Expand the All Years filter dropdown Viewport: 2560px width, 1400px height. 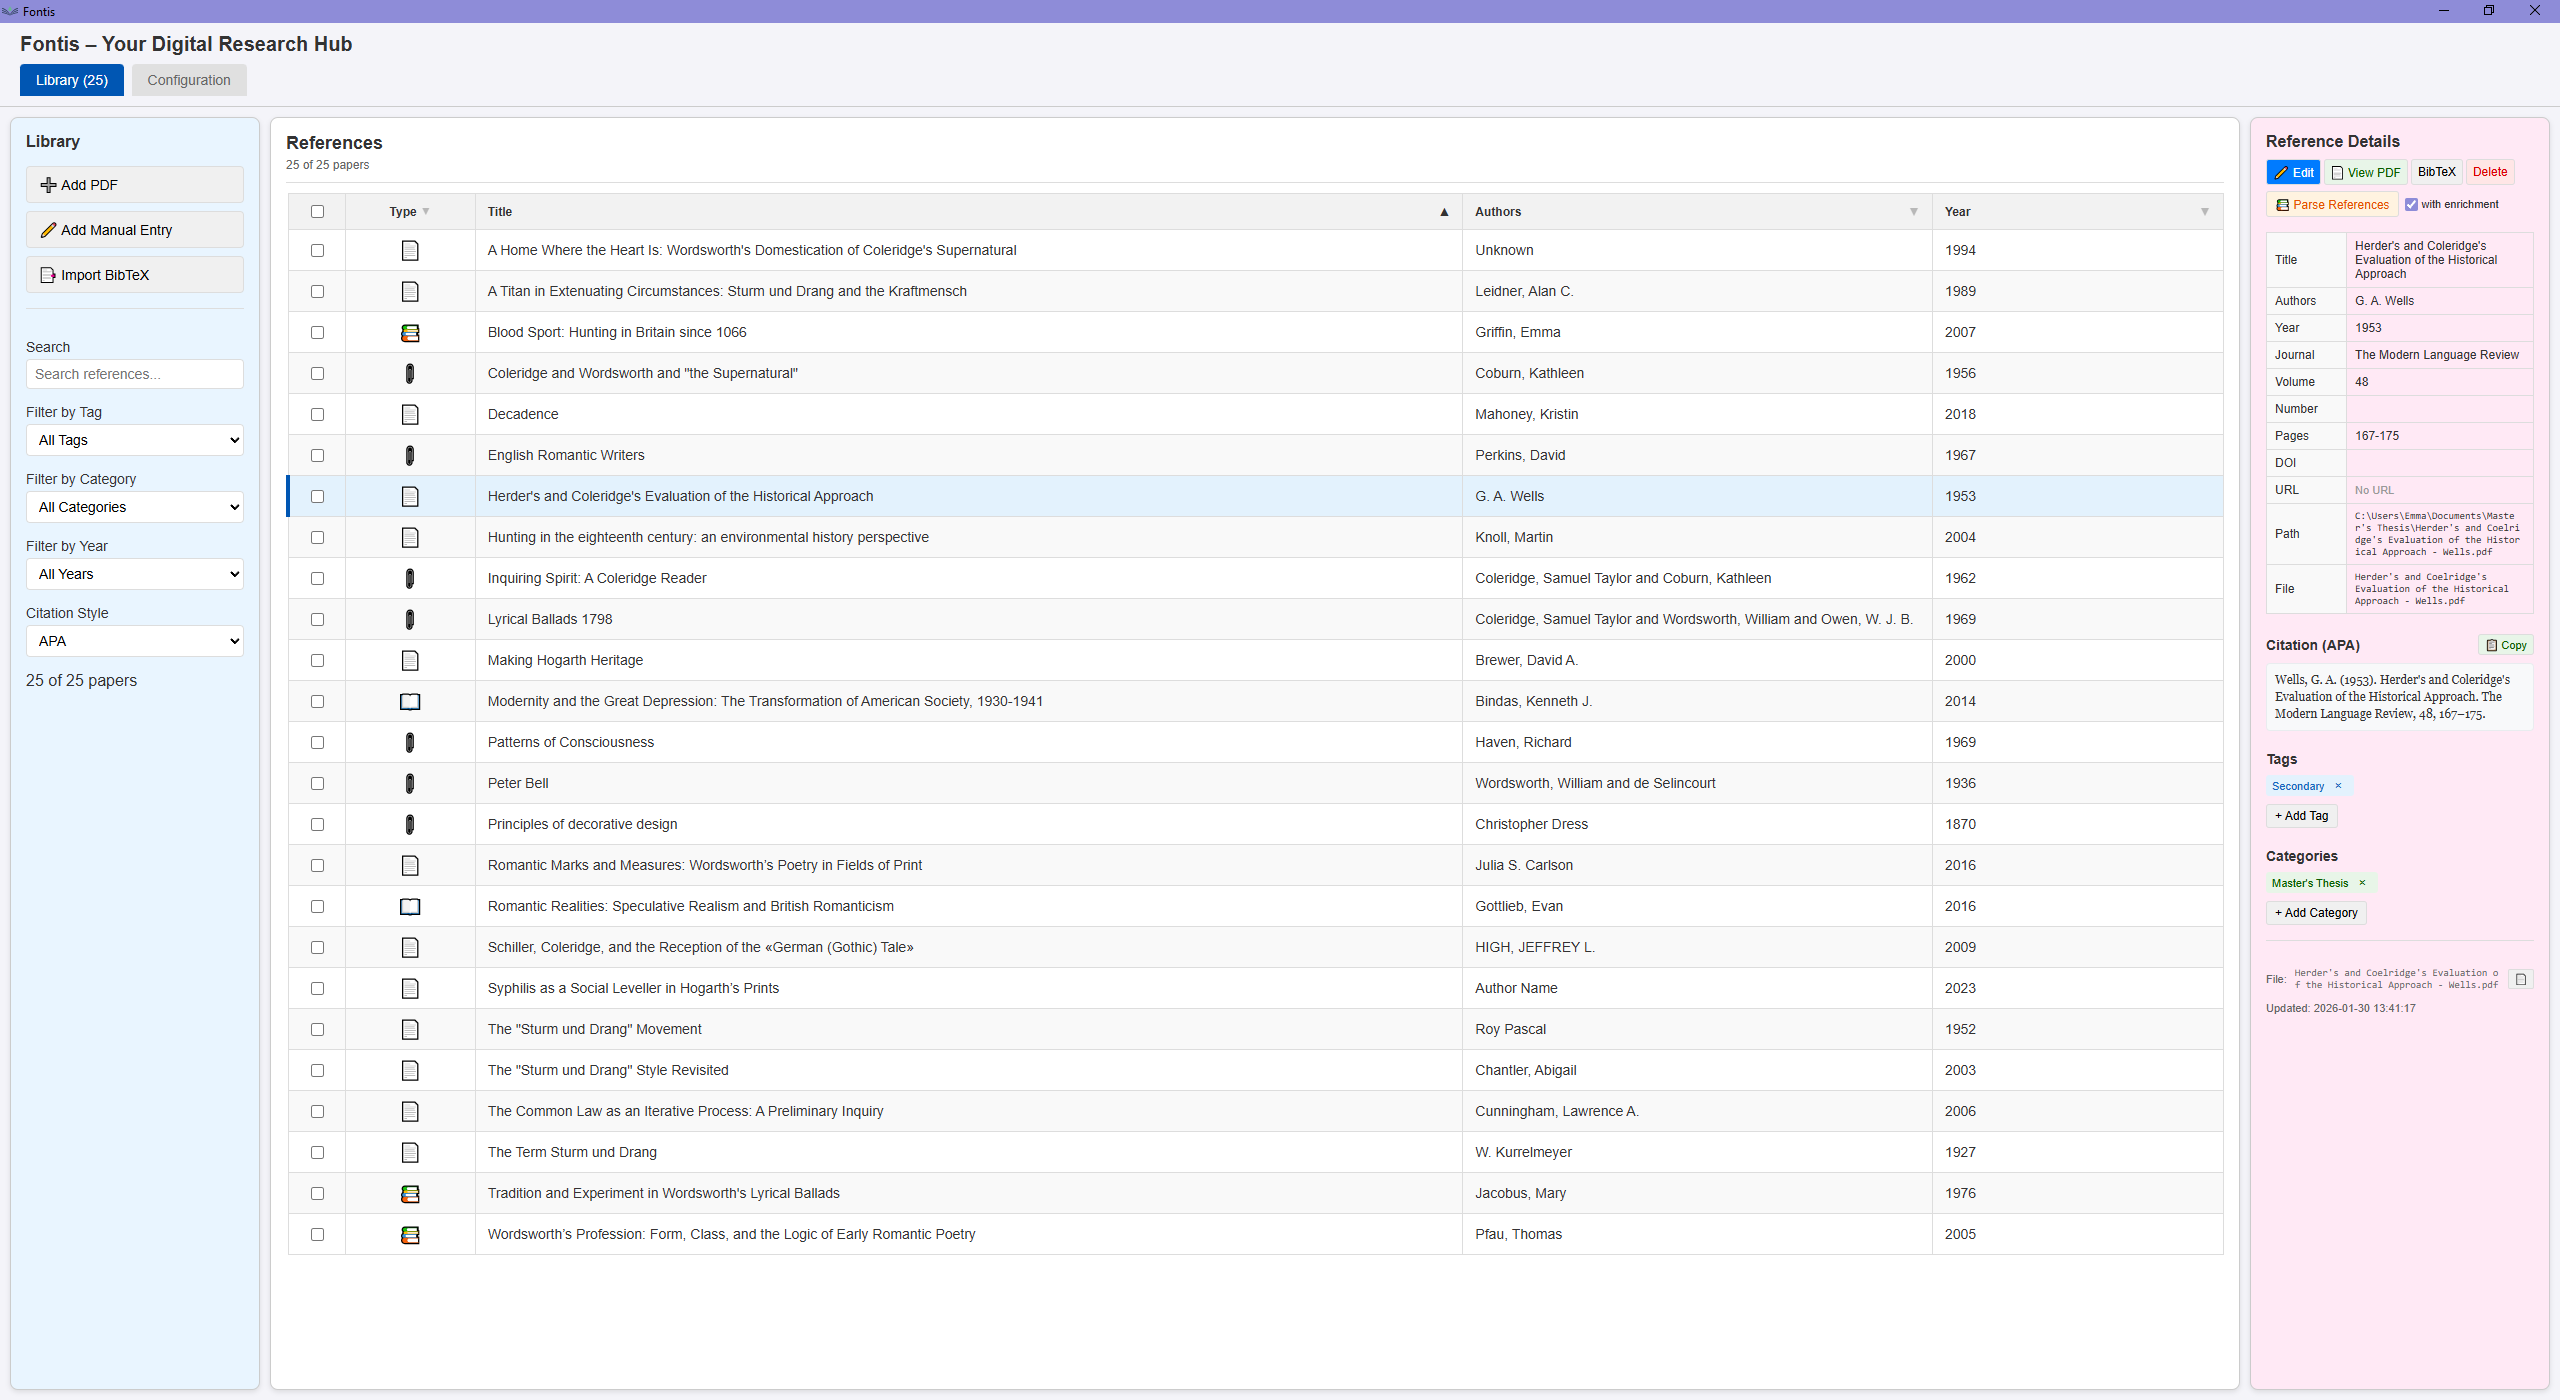[134, 573]
